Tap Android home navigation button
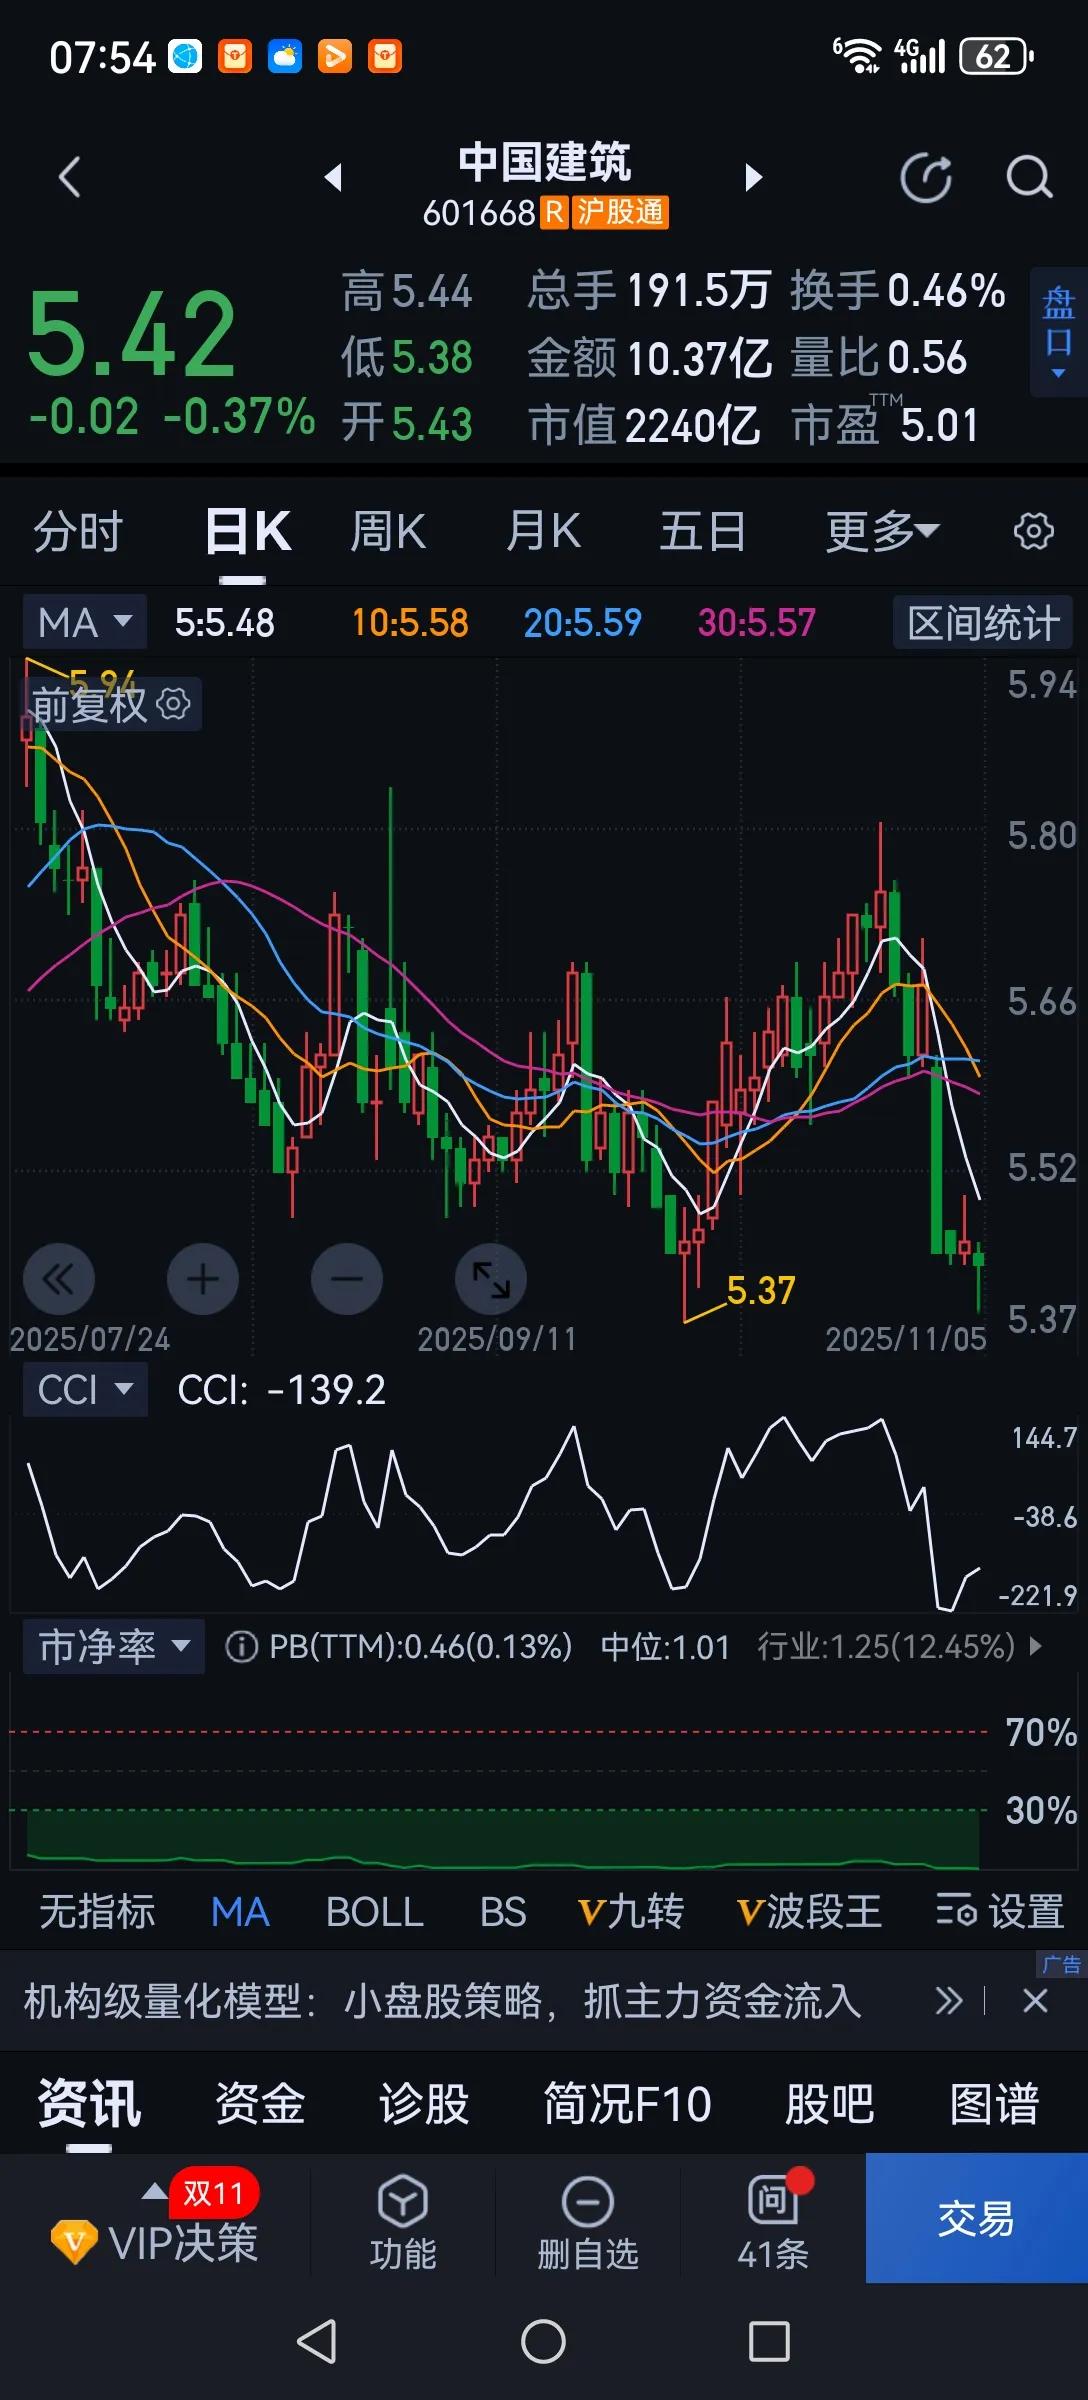 click(543, 2341)
